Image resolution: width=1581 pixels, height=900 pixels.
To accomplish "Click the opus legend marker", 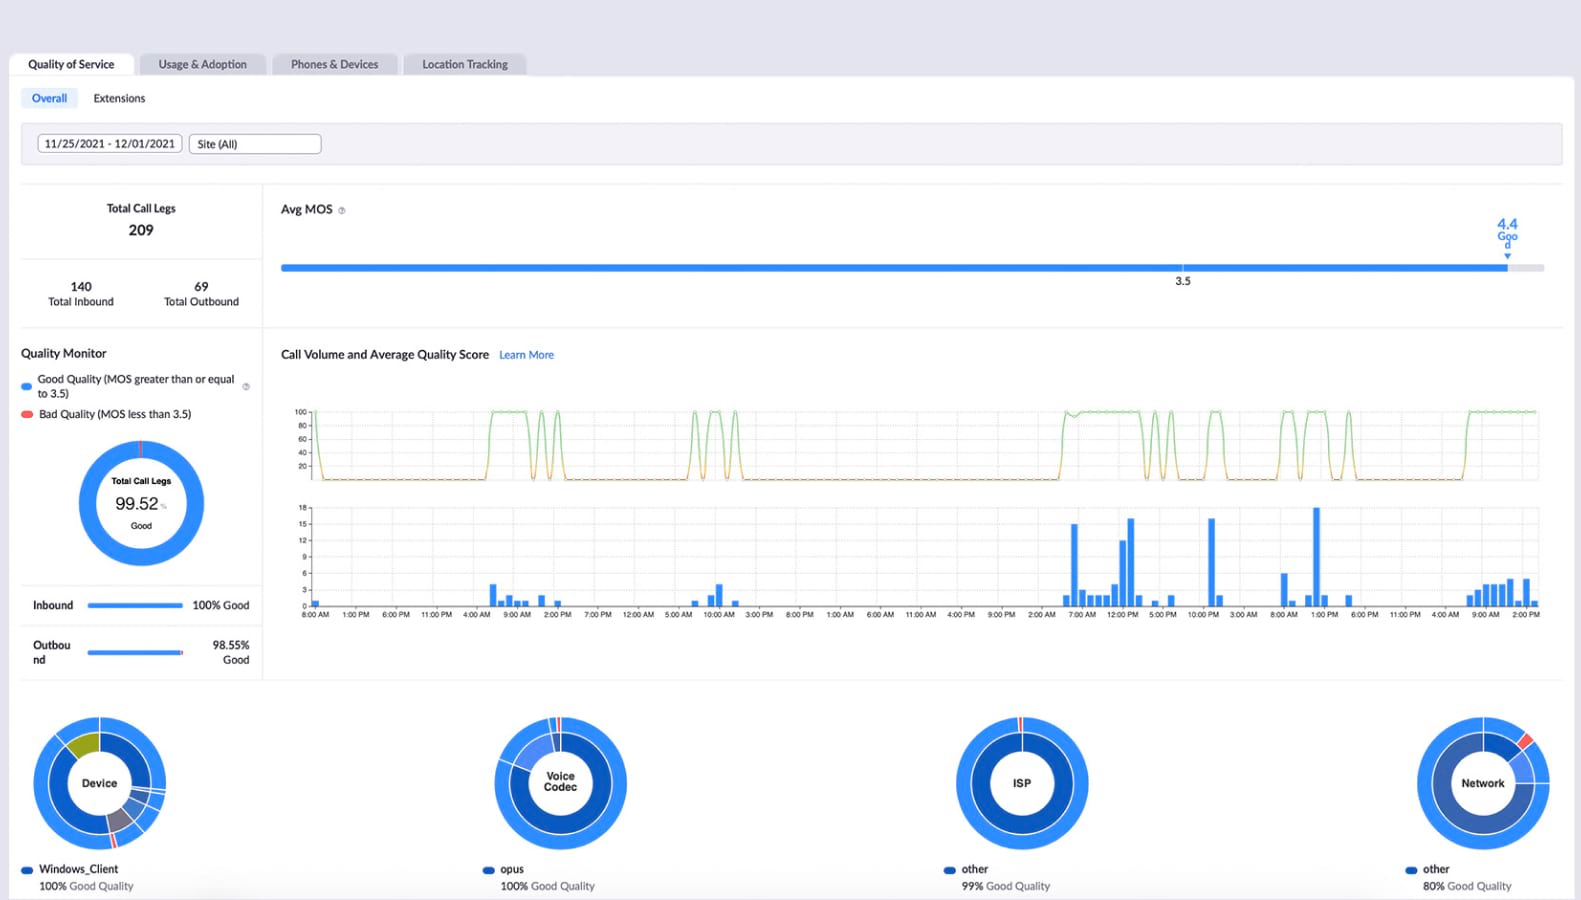I will pos(488,870).
